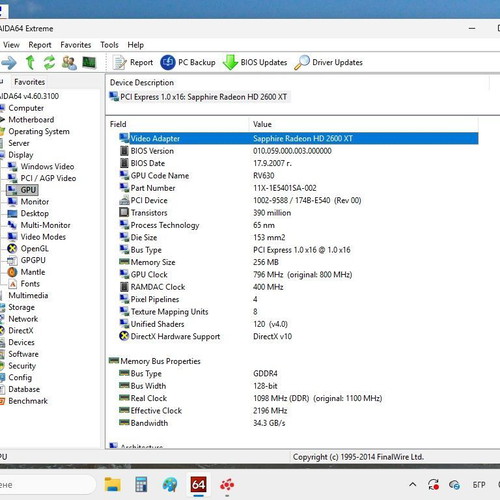Screen dimensions: 500x500
Task: Open Calculator from the taskbar
Action: (141, 484)
